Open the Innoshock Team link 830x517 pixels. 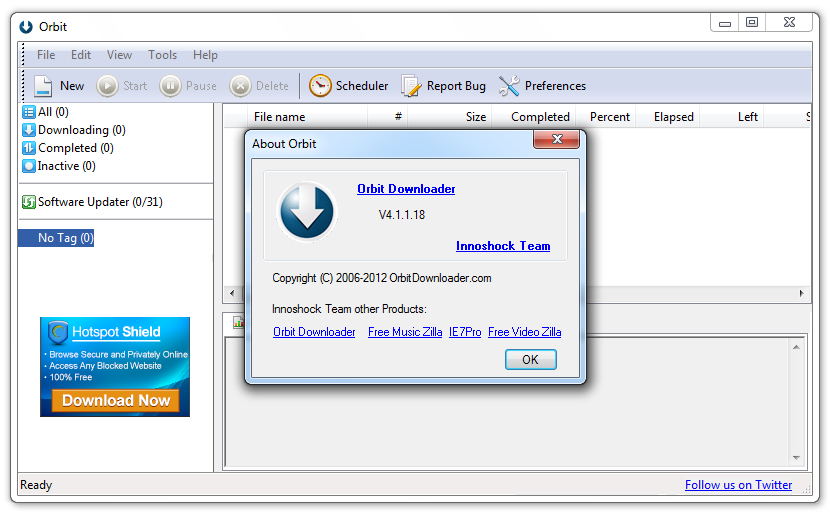coord(503,246)
